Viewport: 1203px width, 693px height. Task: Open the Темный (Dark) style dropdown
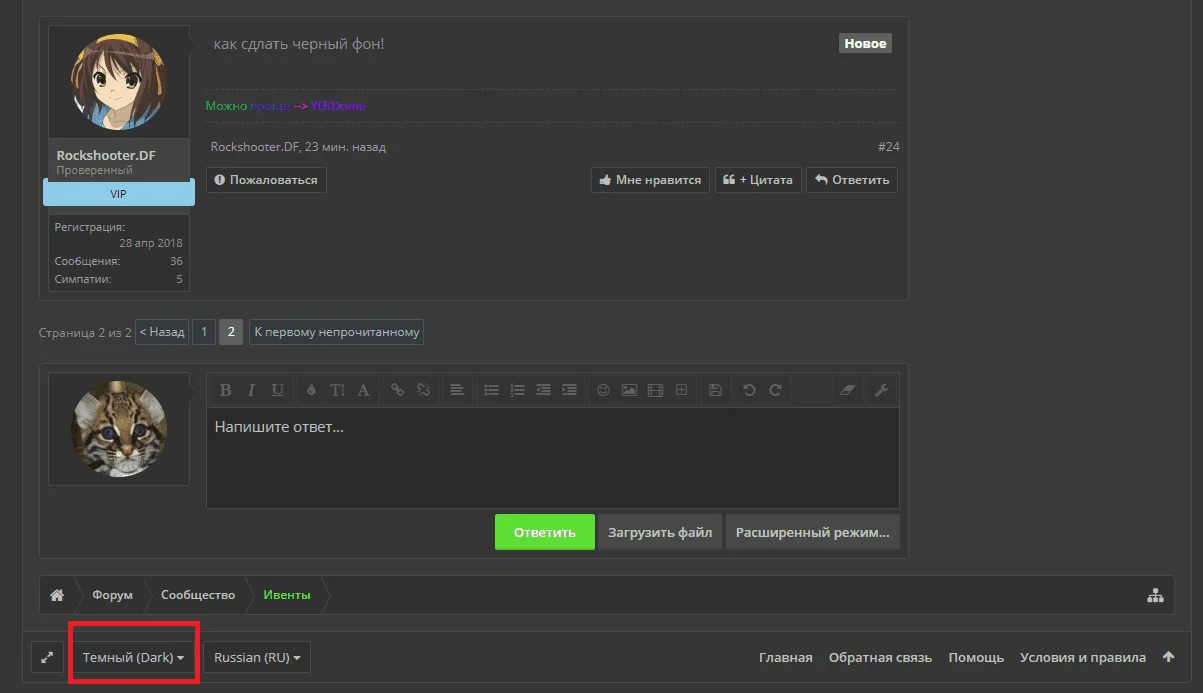(134, 657)
